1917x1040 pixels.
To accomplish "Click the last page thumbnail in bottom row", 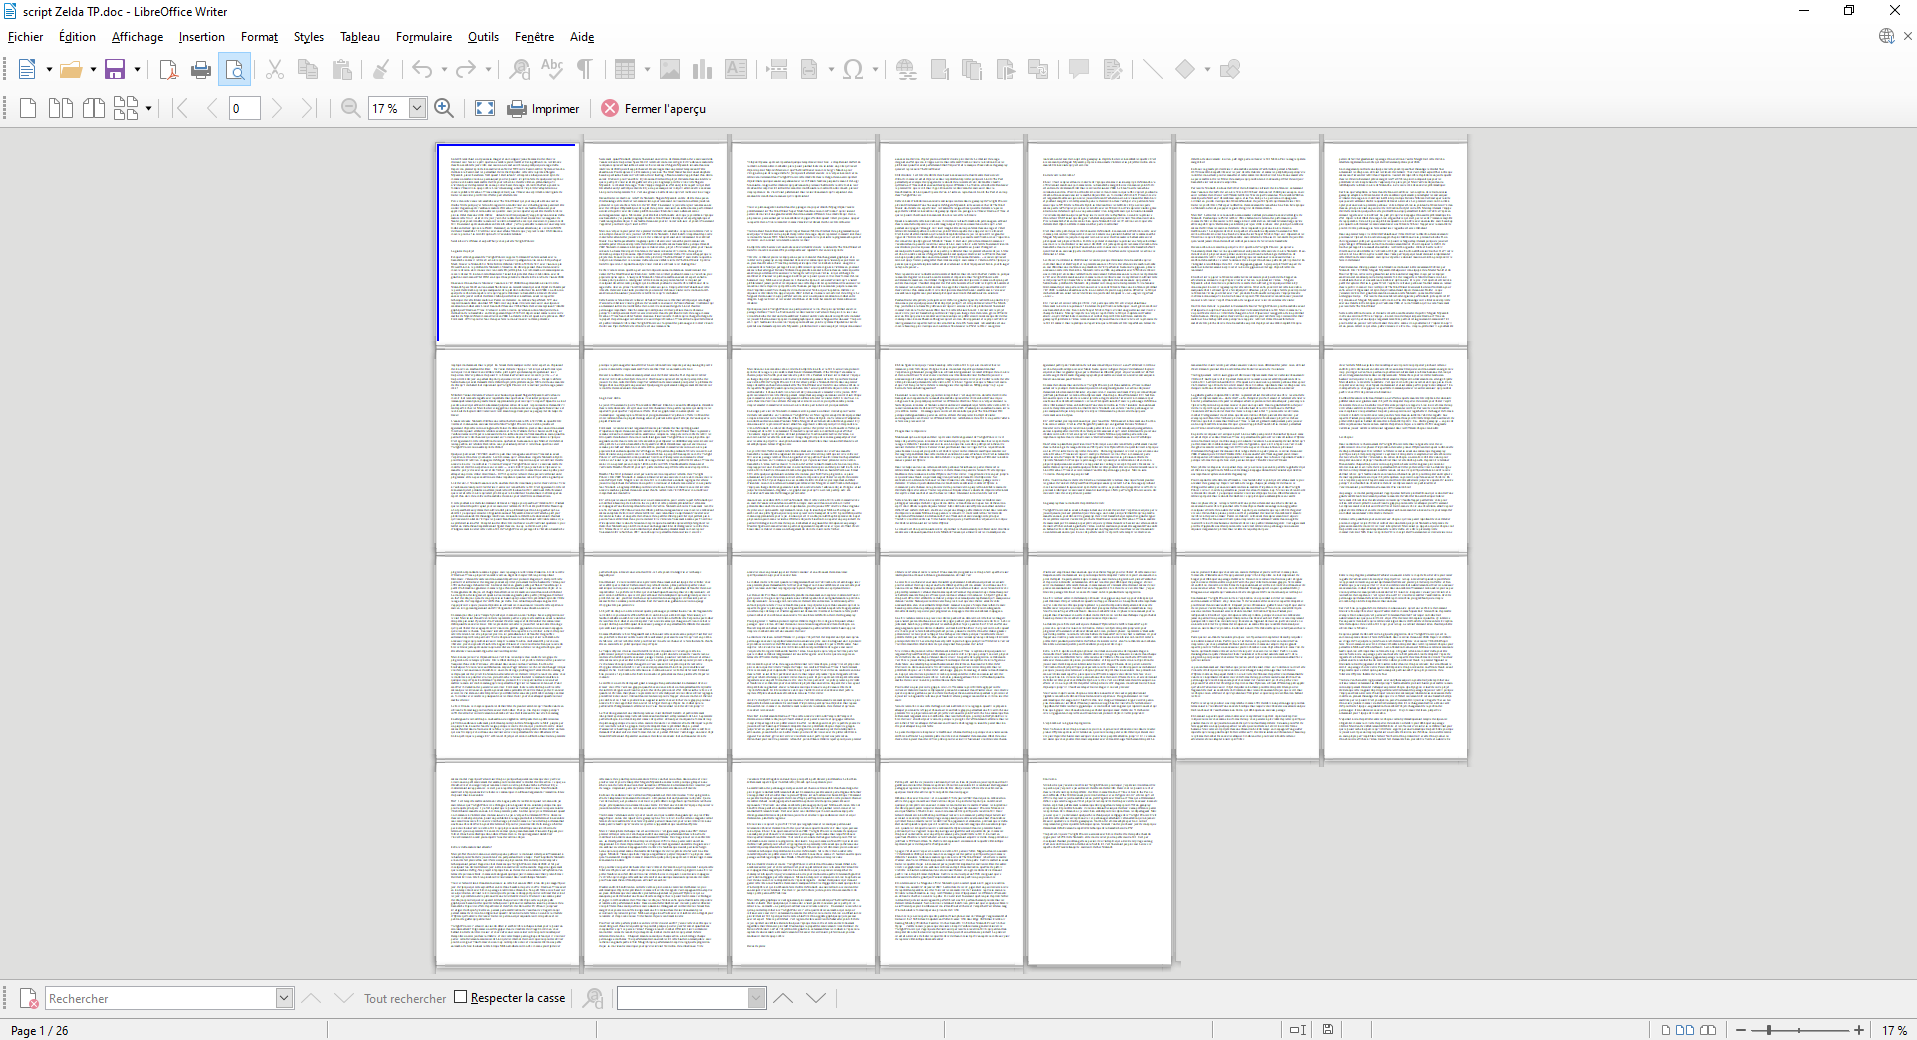I will click(1099, 864).
